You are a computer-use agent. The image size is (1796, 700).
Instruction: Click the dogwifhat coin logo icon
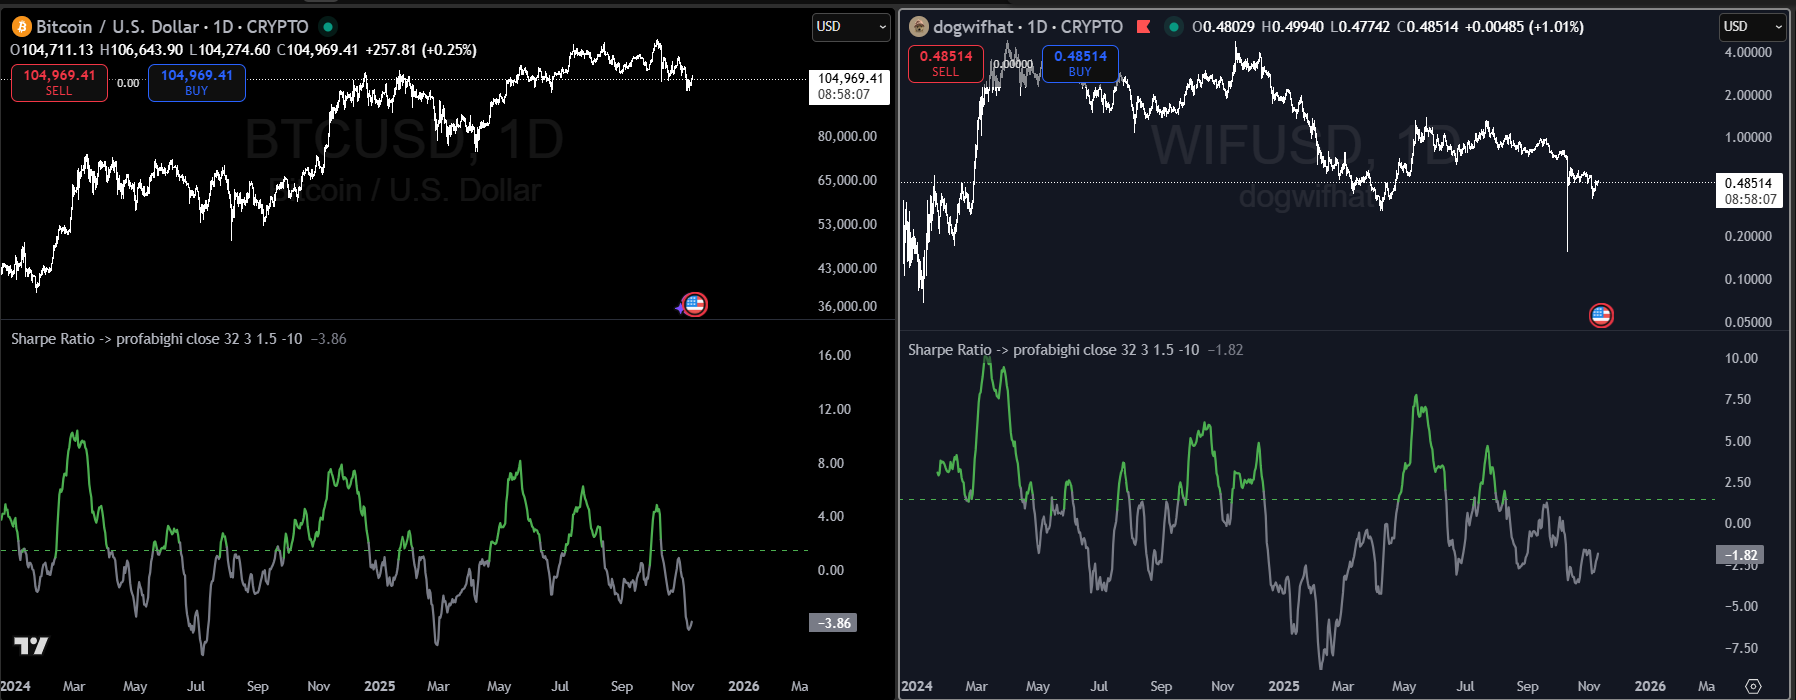[918, 27]
